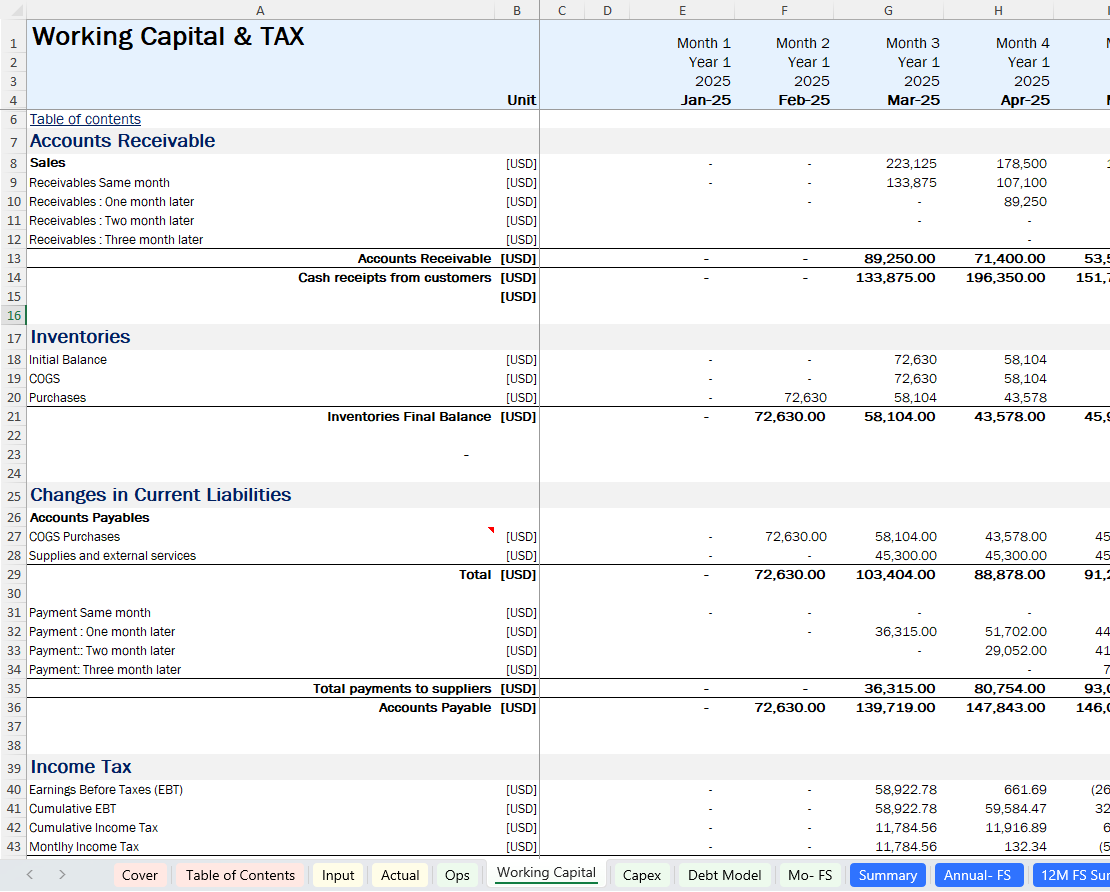Open the Capex sheet tab
1110x892 pixels.
pyautogui.click(x=641, y=875)
